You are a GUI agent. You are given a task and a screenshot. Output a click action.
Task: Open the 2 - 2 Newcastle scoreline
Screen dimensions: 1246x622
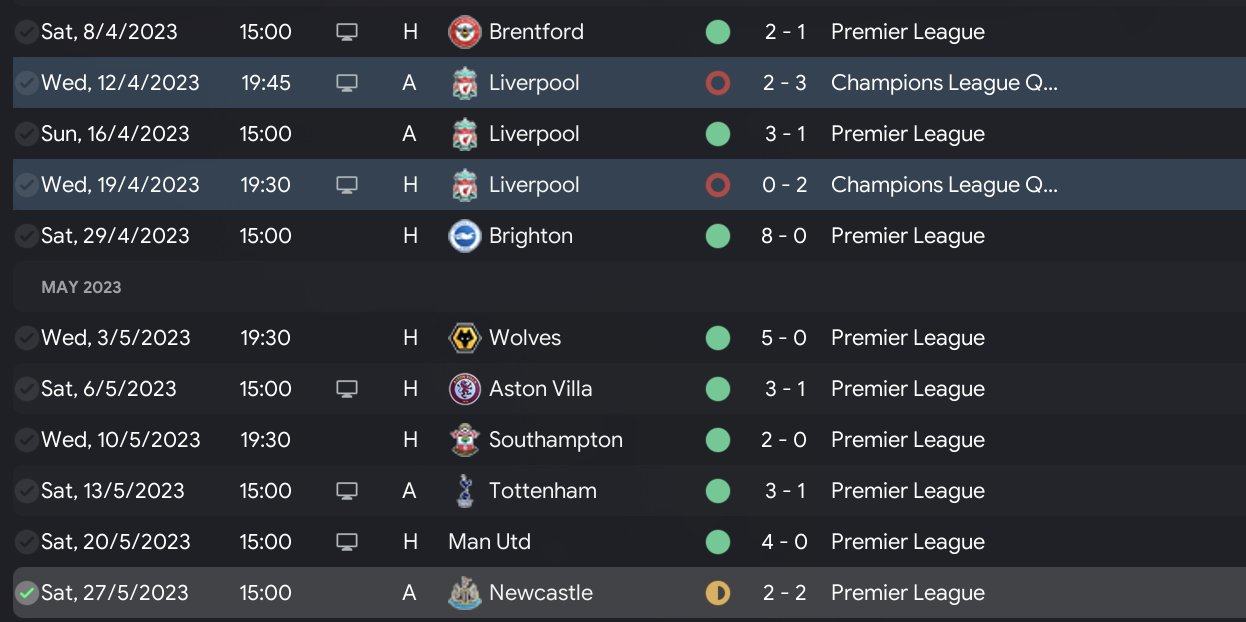(x=784, y=593)
